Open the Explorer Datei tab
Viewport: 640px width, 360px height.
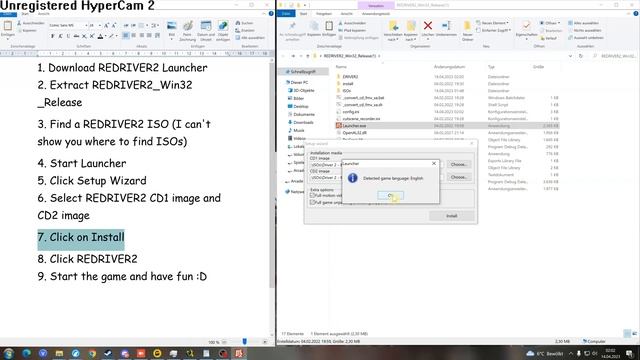[x=286, y=13]
